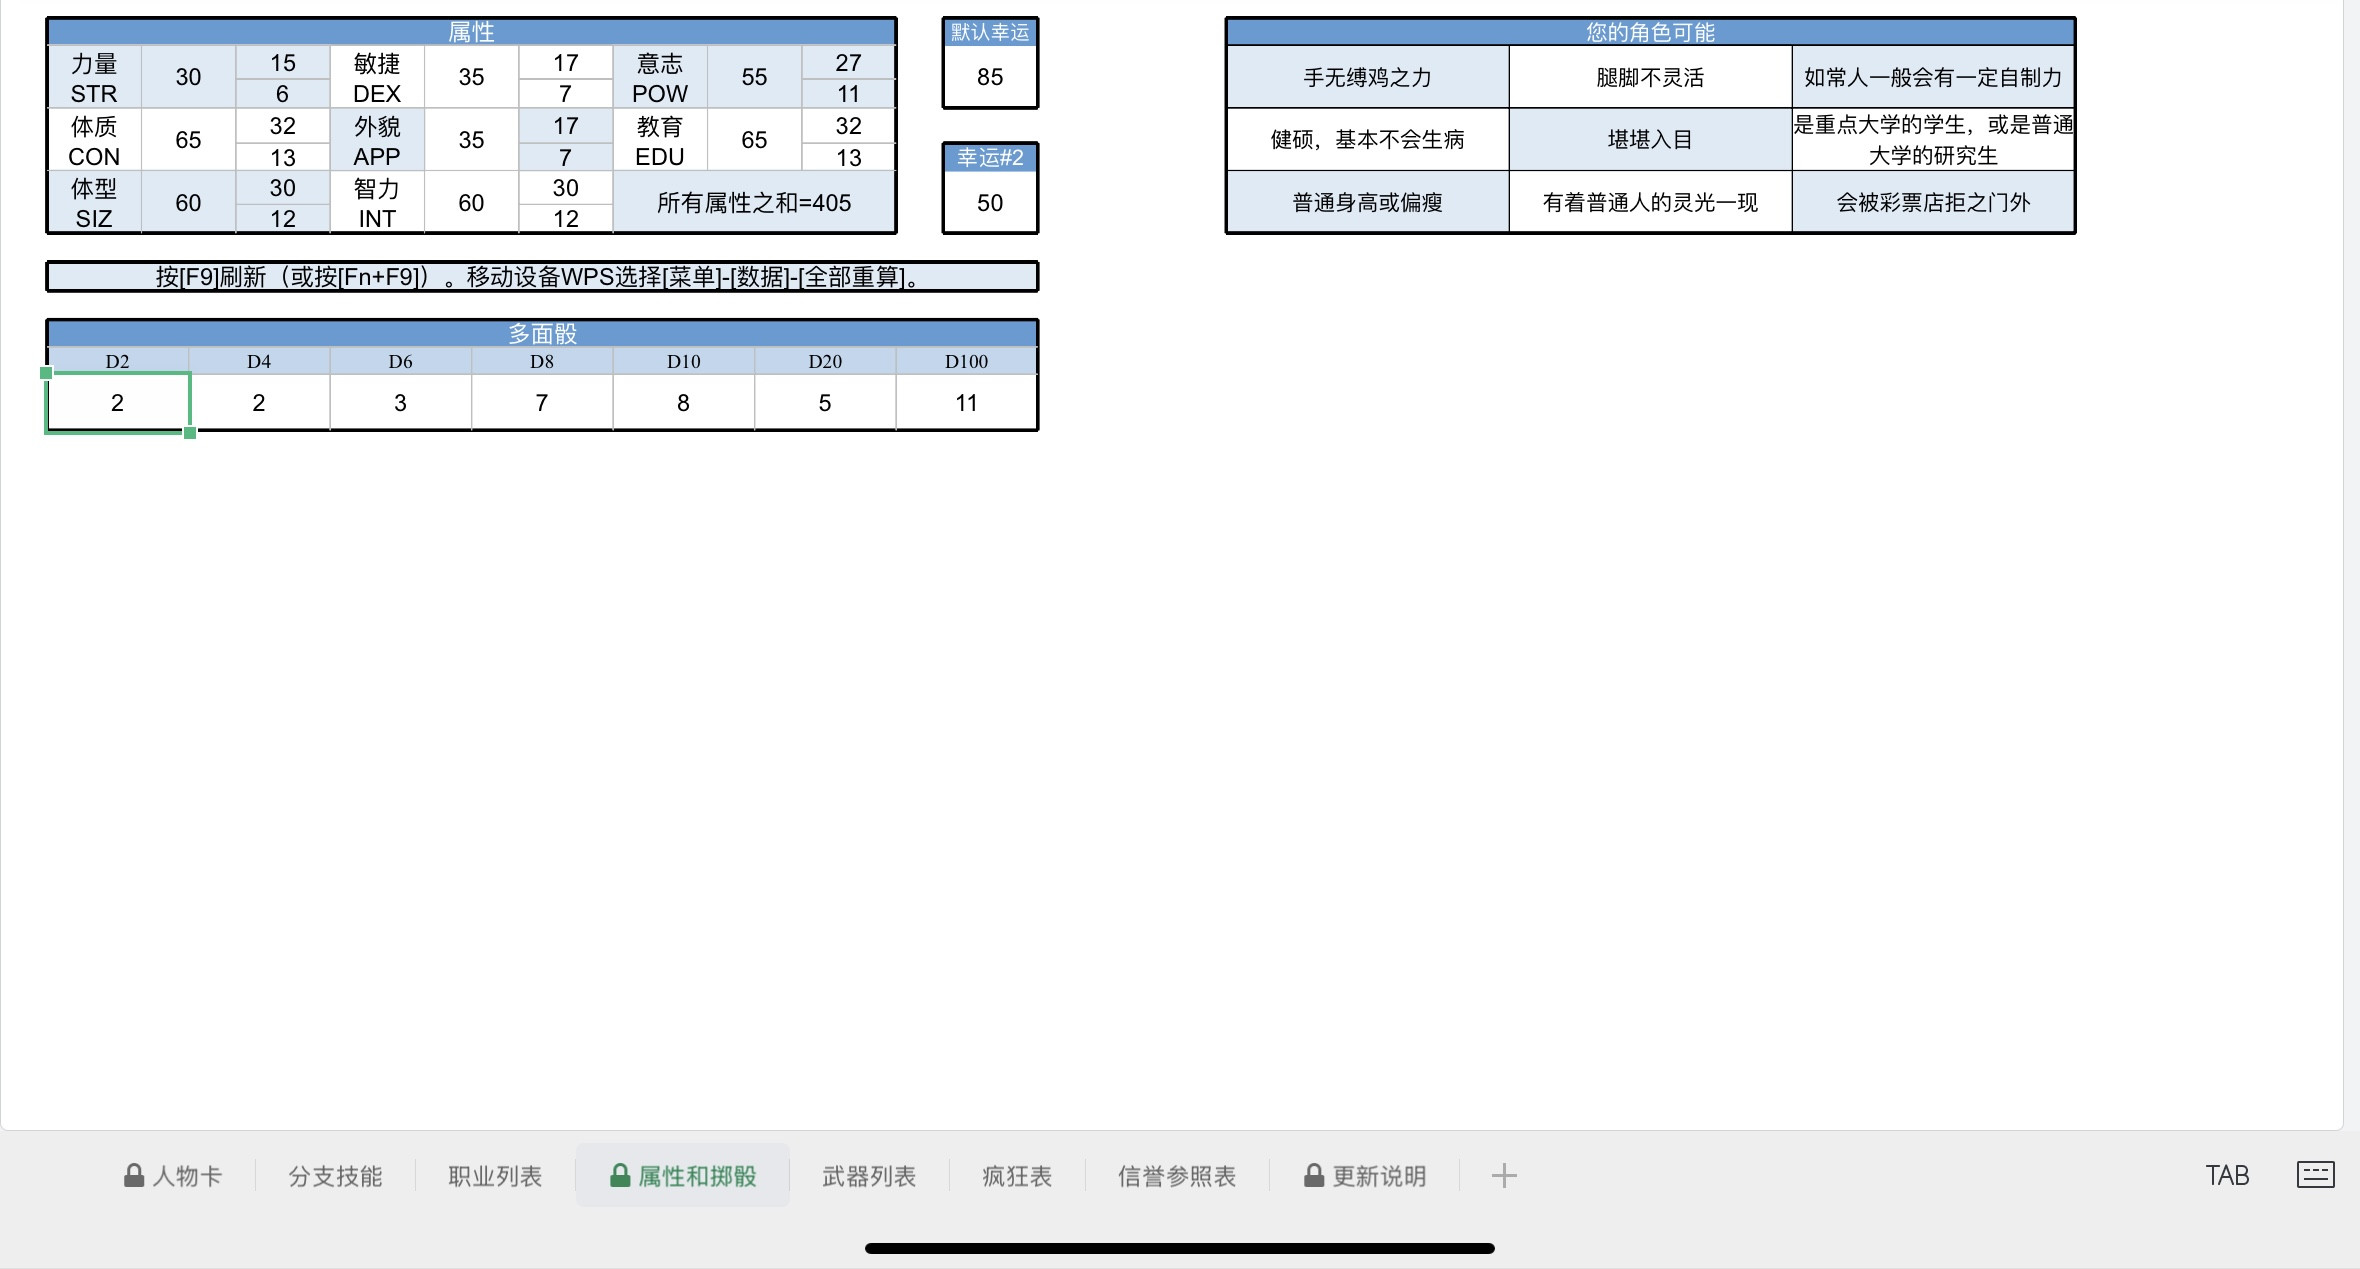The width and height of the screenshot is (2360, 1269).
Task: Click the 所有属性之和=405 cell
Action: [x=753, y=203]
